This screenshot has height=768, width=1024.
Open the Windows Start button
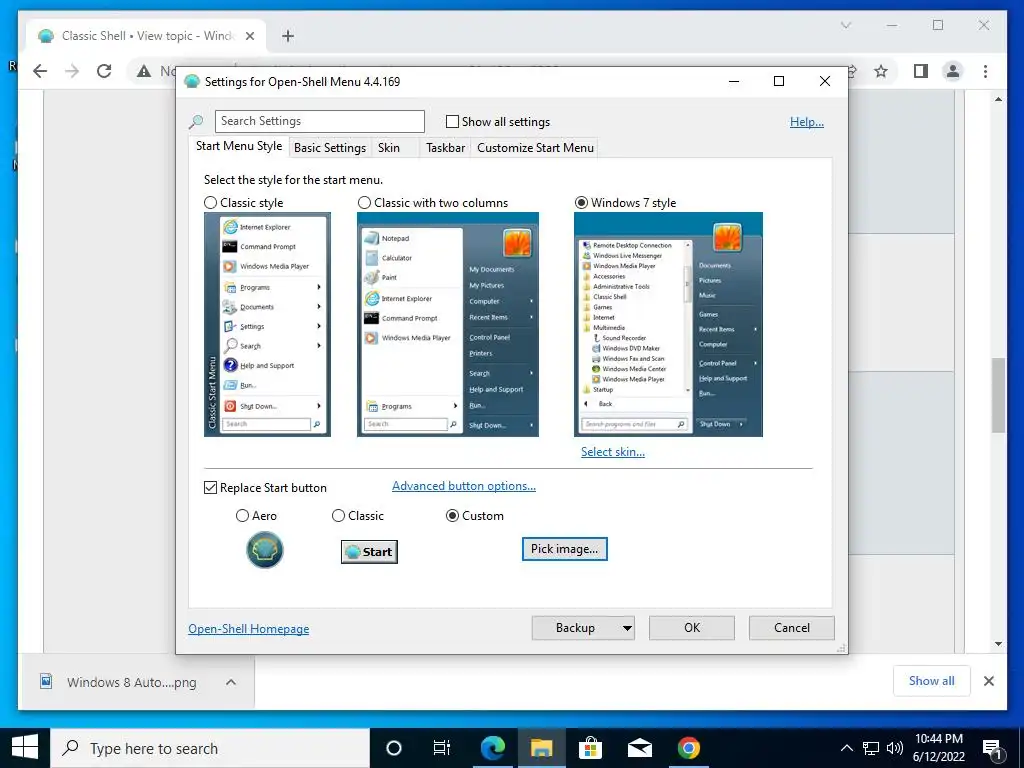[x=25, y=748]
